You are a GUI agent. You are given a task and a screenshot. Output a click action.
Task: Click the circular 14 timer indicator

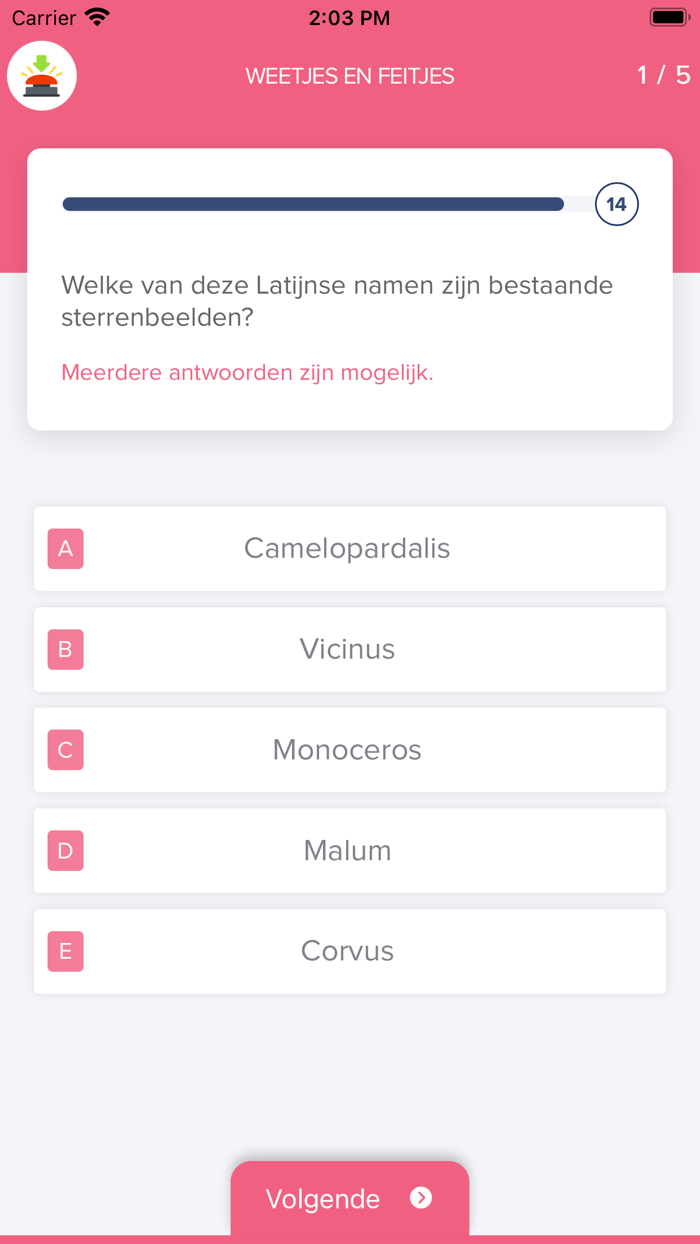pos(617,203)
